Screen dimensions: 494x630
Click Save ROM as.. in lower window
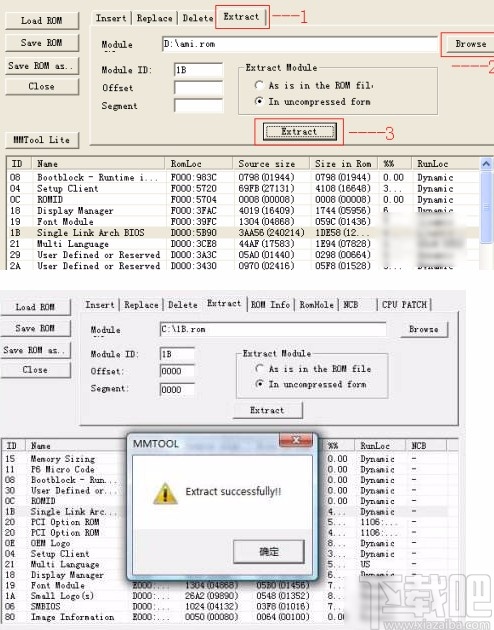tap(35, 350)
